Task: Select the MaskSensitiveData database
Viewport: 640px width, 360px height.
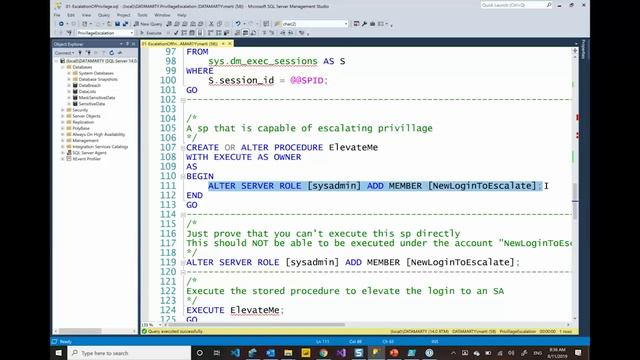Action: (97, 98)
